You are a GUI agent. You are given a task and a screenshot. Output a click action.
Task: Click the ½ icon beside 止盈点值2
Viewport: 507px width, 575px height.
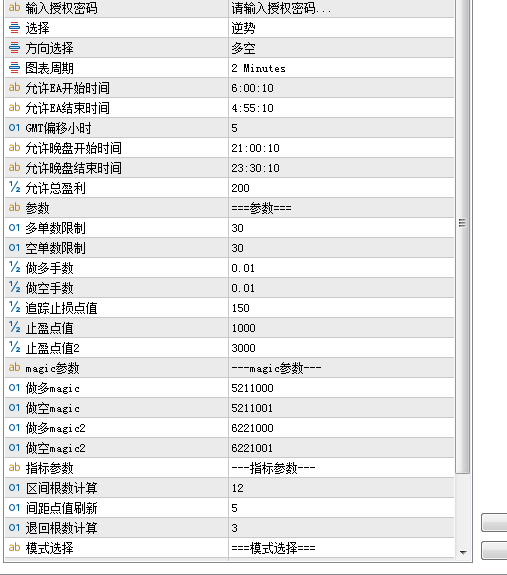click(x=14, y=348)
